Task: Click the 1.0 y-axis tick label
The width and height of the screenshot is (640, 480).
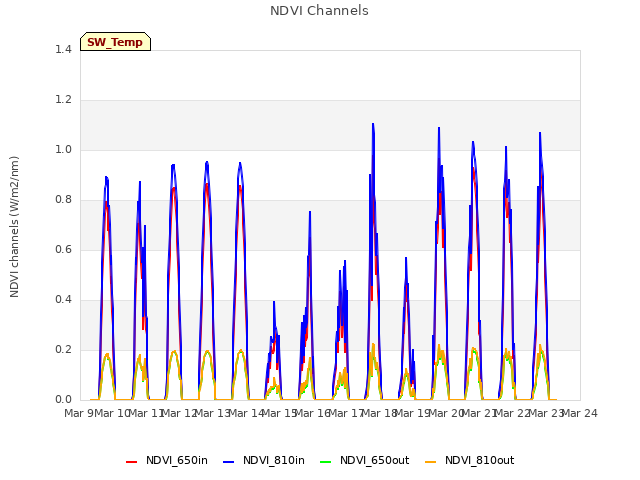Action: click(x=63, y=149)
